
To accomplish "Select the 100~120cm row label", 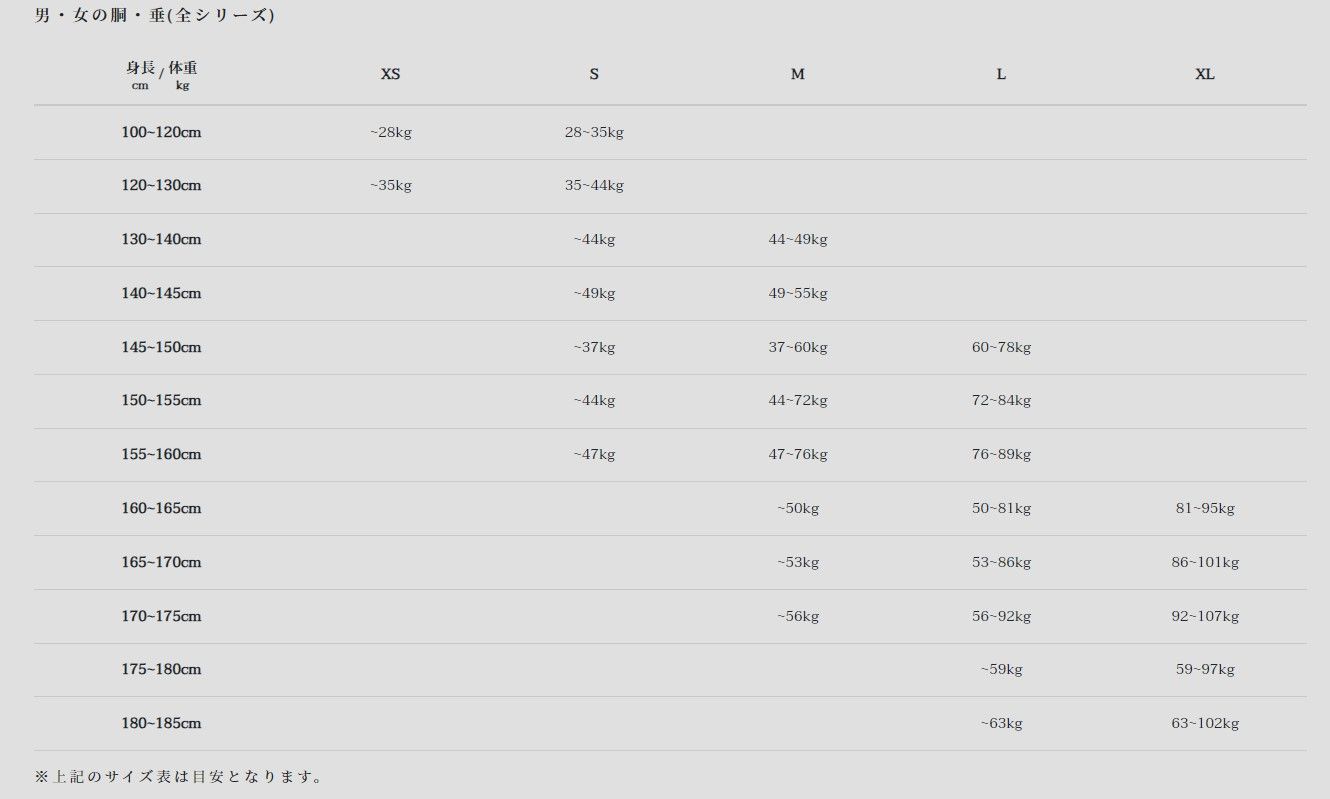I will click(x=161, y=132).
